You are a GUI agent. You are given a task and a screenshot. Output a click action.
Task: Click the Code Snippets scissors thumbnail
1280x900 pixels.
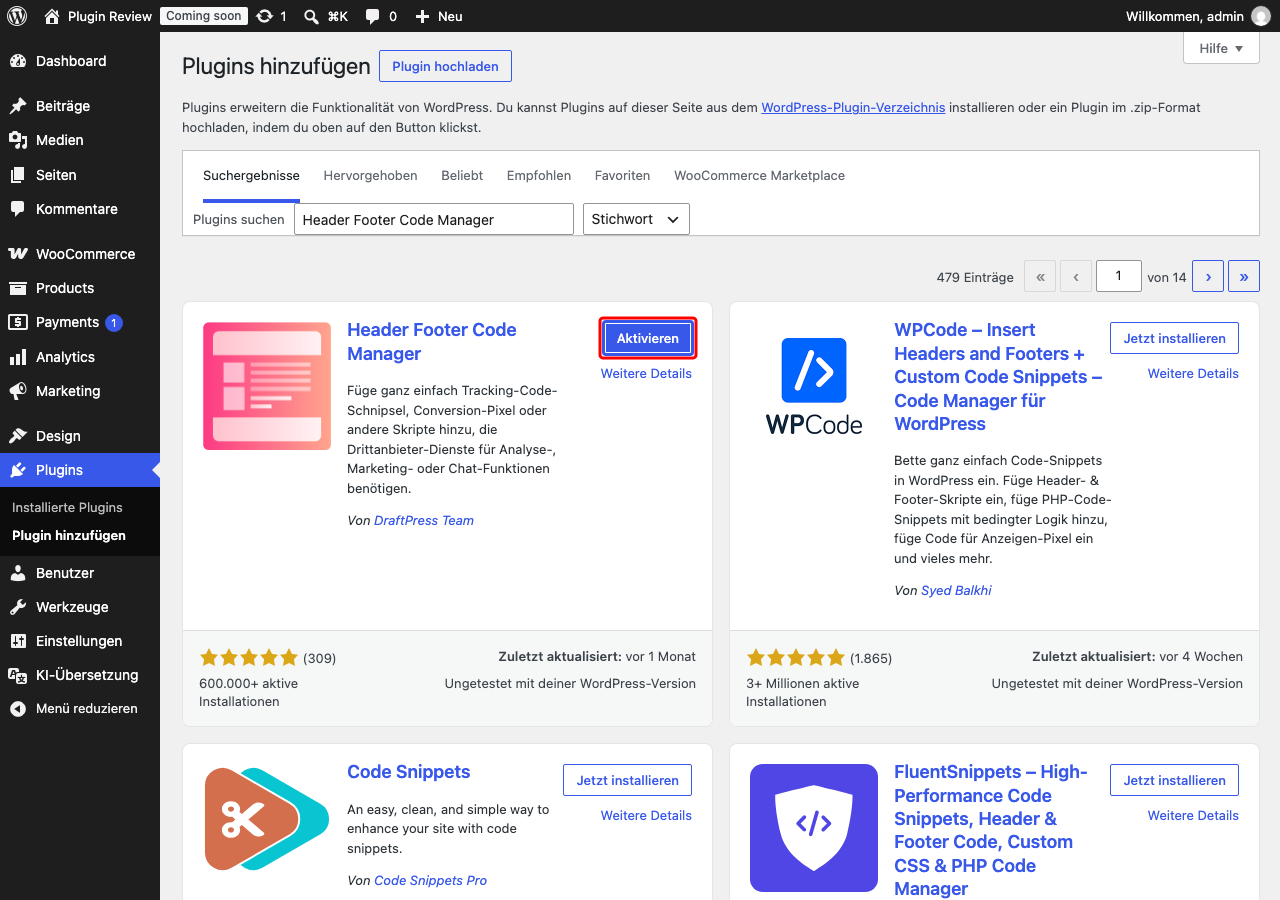267,820
